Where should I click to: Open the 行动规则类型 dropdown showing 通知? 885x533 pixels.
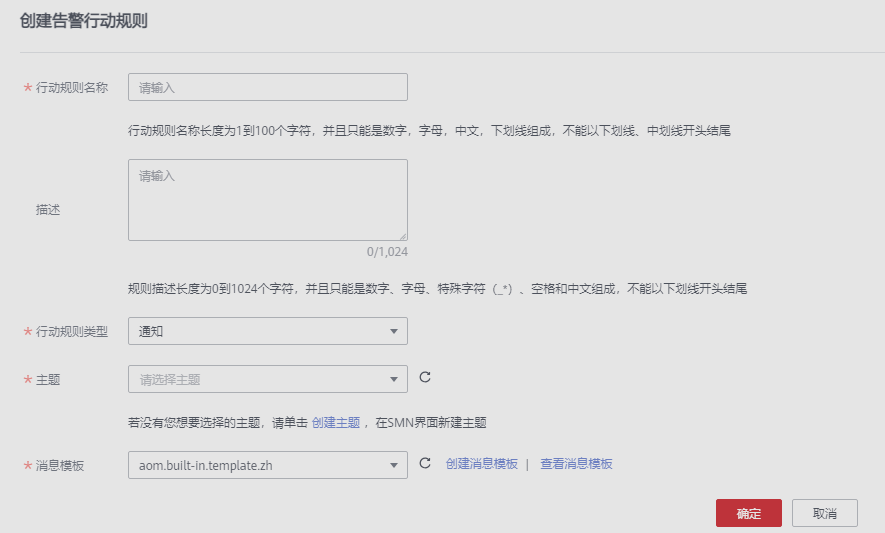pyautogui.click(x=268, y=331)
